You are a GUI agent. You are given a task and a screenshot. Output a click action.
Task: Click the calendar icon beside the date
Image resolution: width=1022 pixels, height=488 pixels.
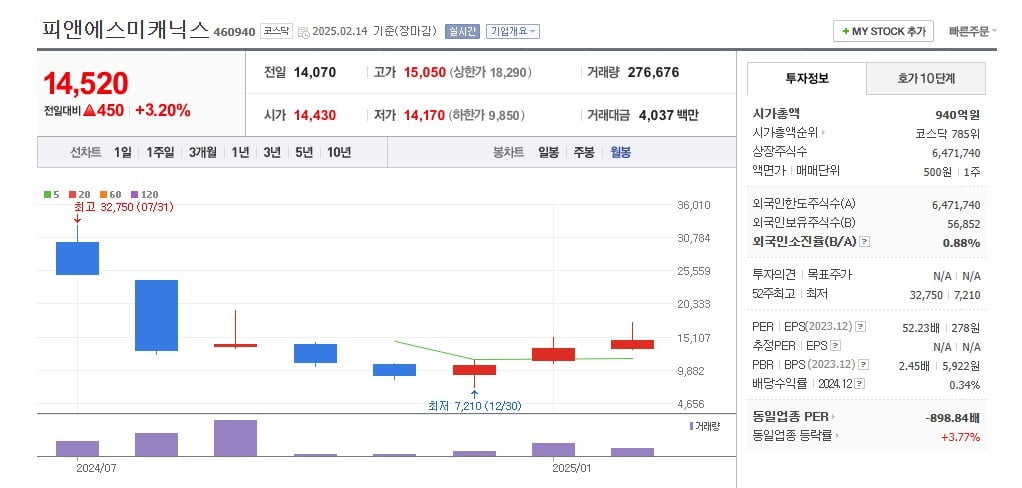(x=303, y=32)
